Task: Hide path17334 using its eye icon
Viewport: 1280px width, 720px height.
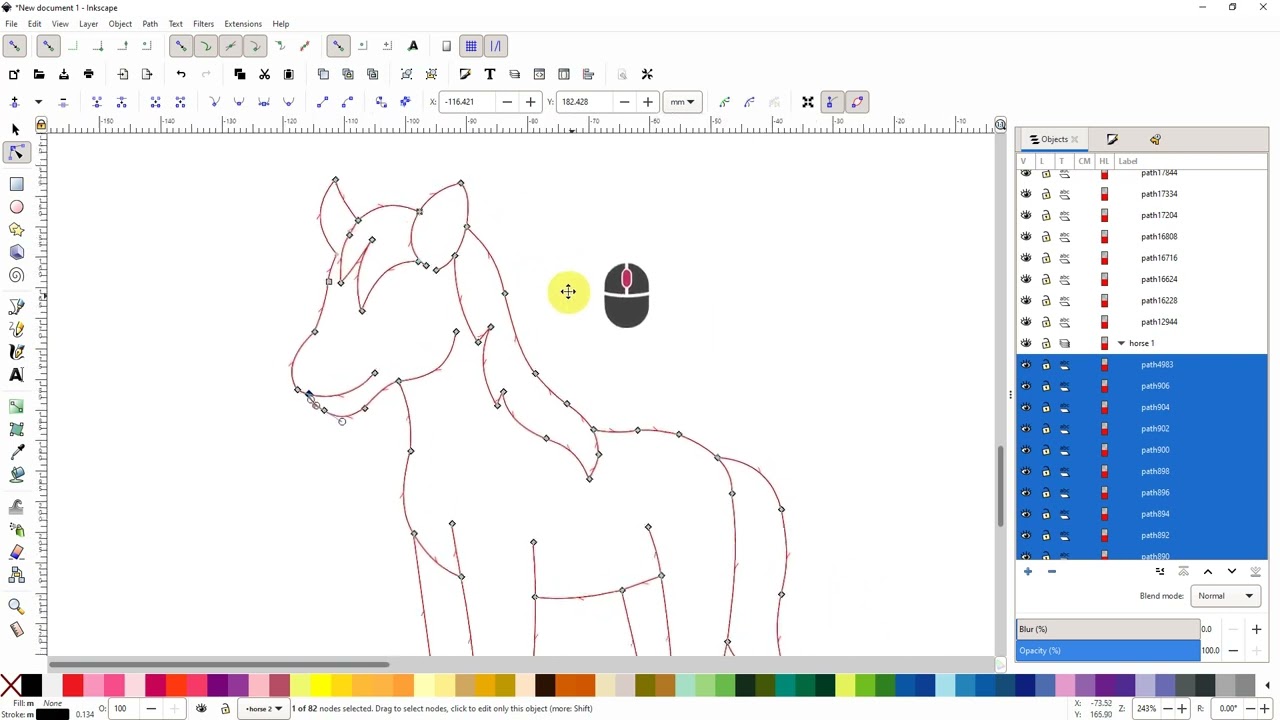Action: tap(1025, 194)
